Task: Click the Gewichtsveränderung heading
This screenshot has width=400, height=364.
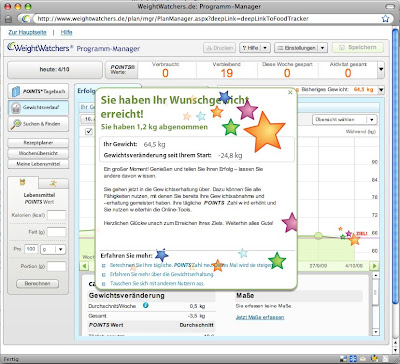Action: coord(126,295)
